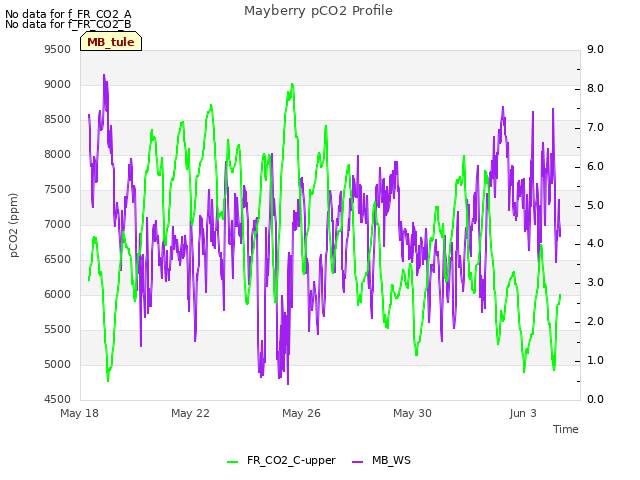
Task: Click the 5500 left axis value
Action: tap(58, 329)
